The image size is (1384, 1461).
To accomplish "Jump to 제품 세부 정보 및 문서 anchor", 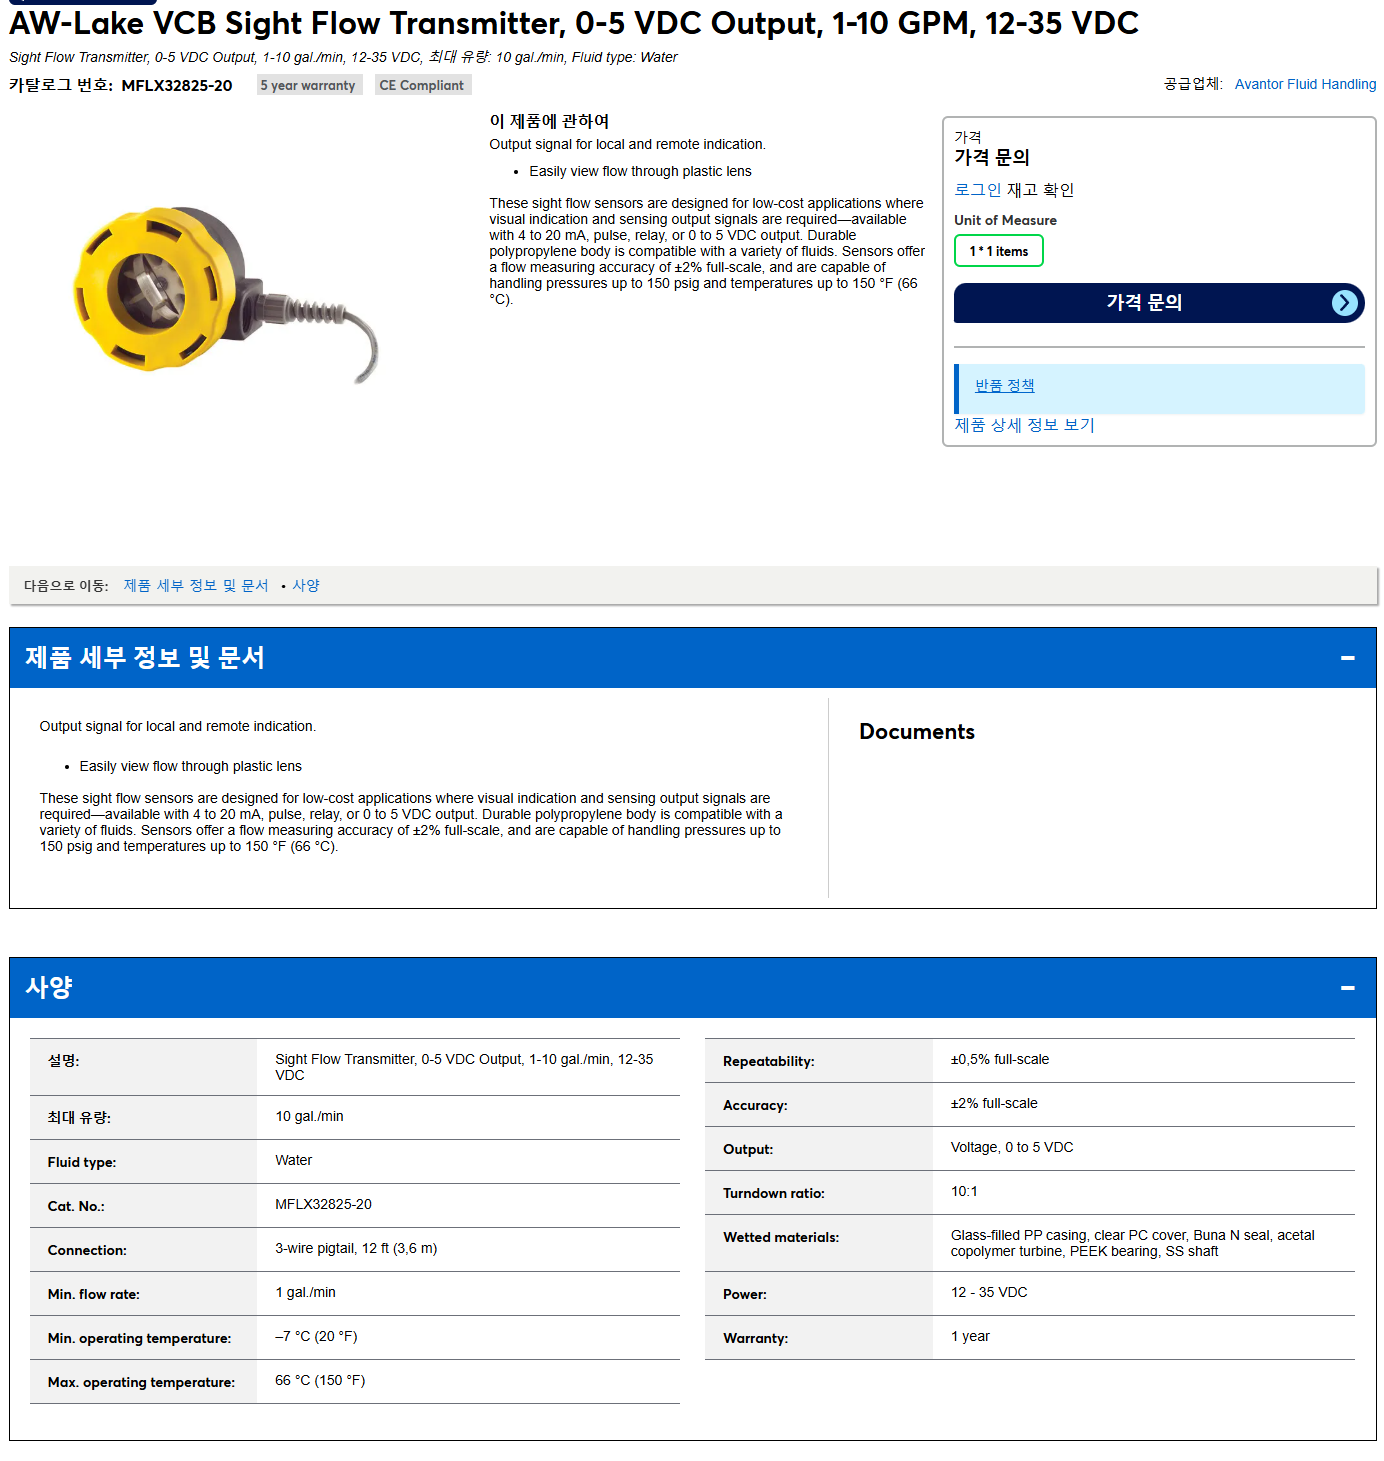I will [x=196, y=586].
